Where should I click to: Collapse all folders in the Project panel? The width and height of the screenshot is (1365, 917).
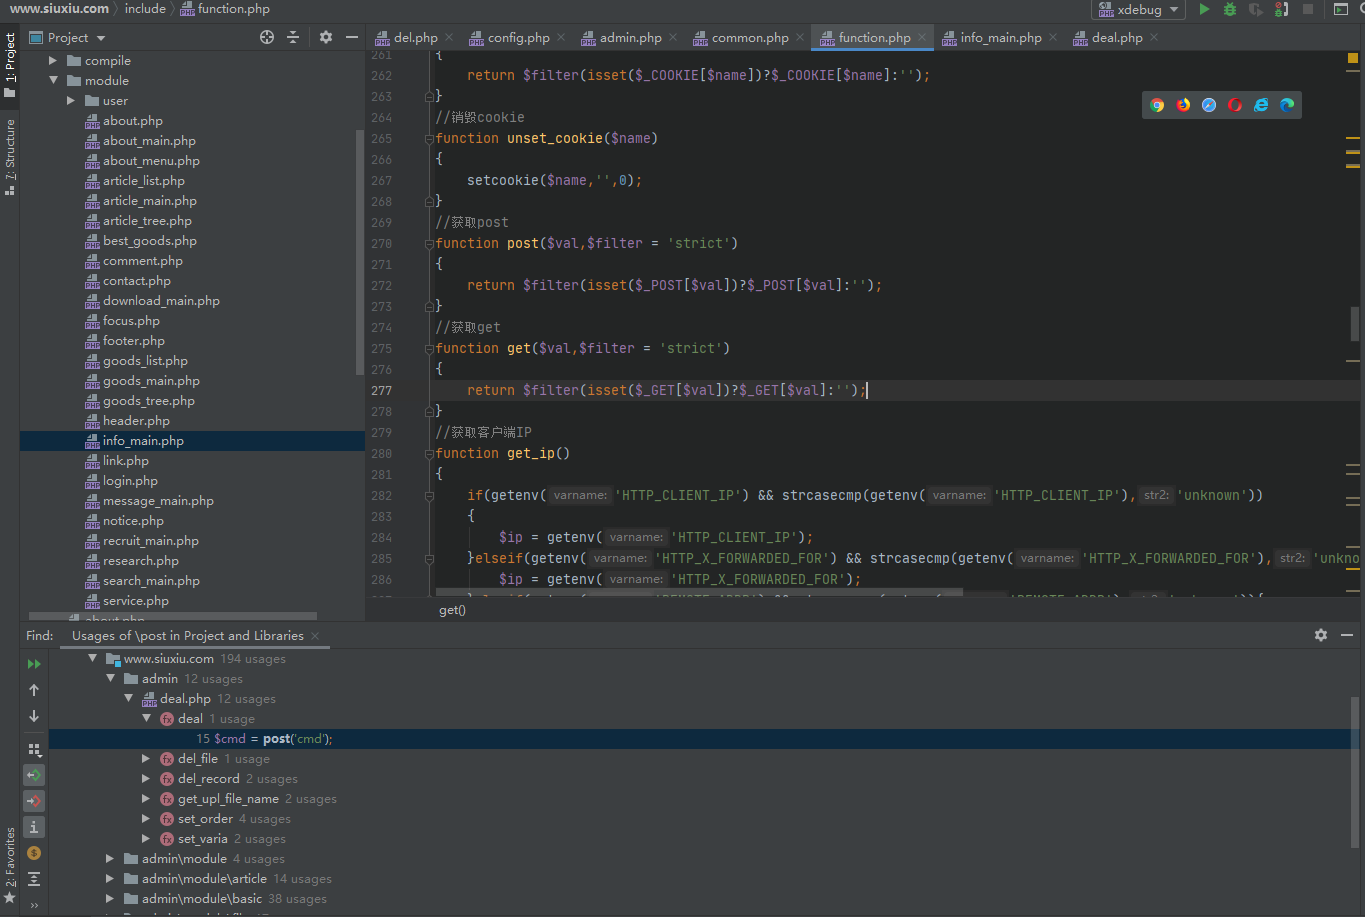293,37
